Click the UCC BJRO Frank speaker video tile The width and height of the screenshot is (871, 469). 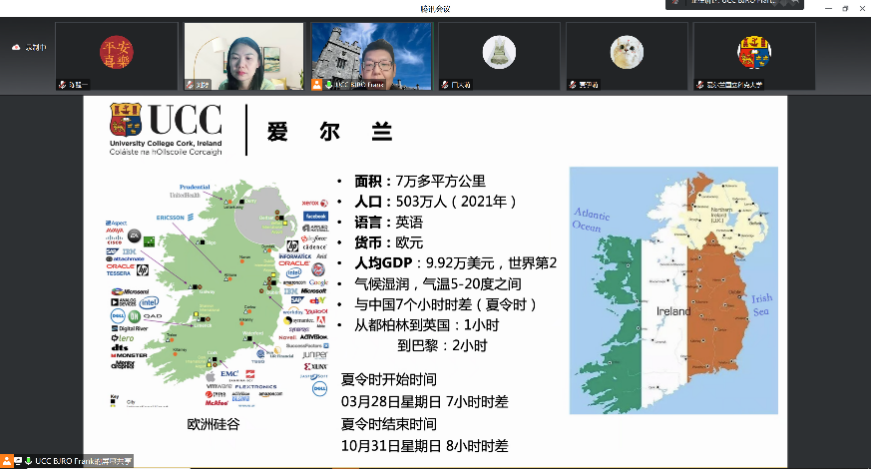(x=371, y=56)
